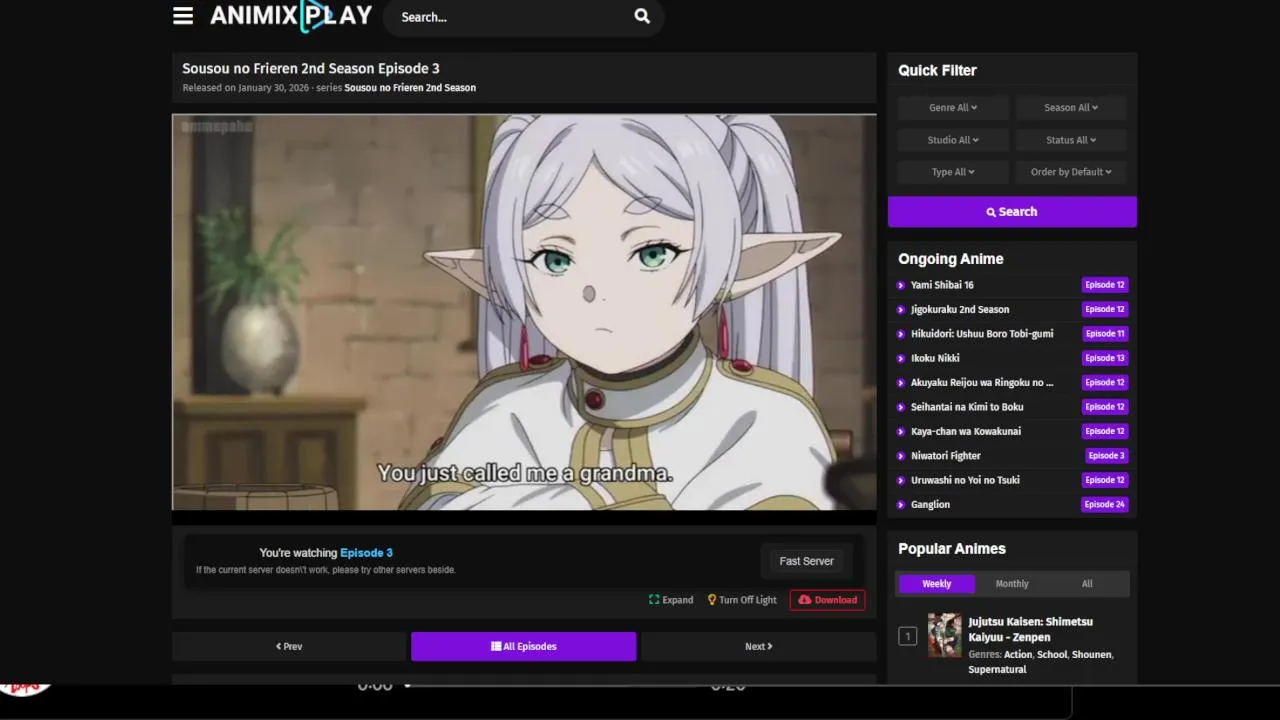Open the Status All dropdown
This screenshot has height=720, width=1280.
1071,140
